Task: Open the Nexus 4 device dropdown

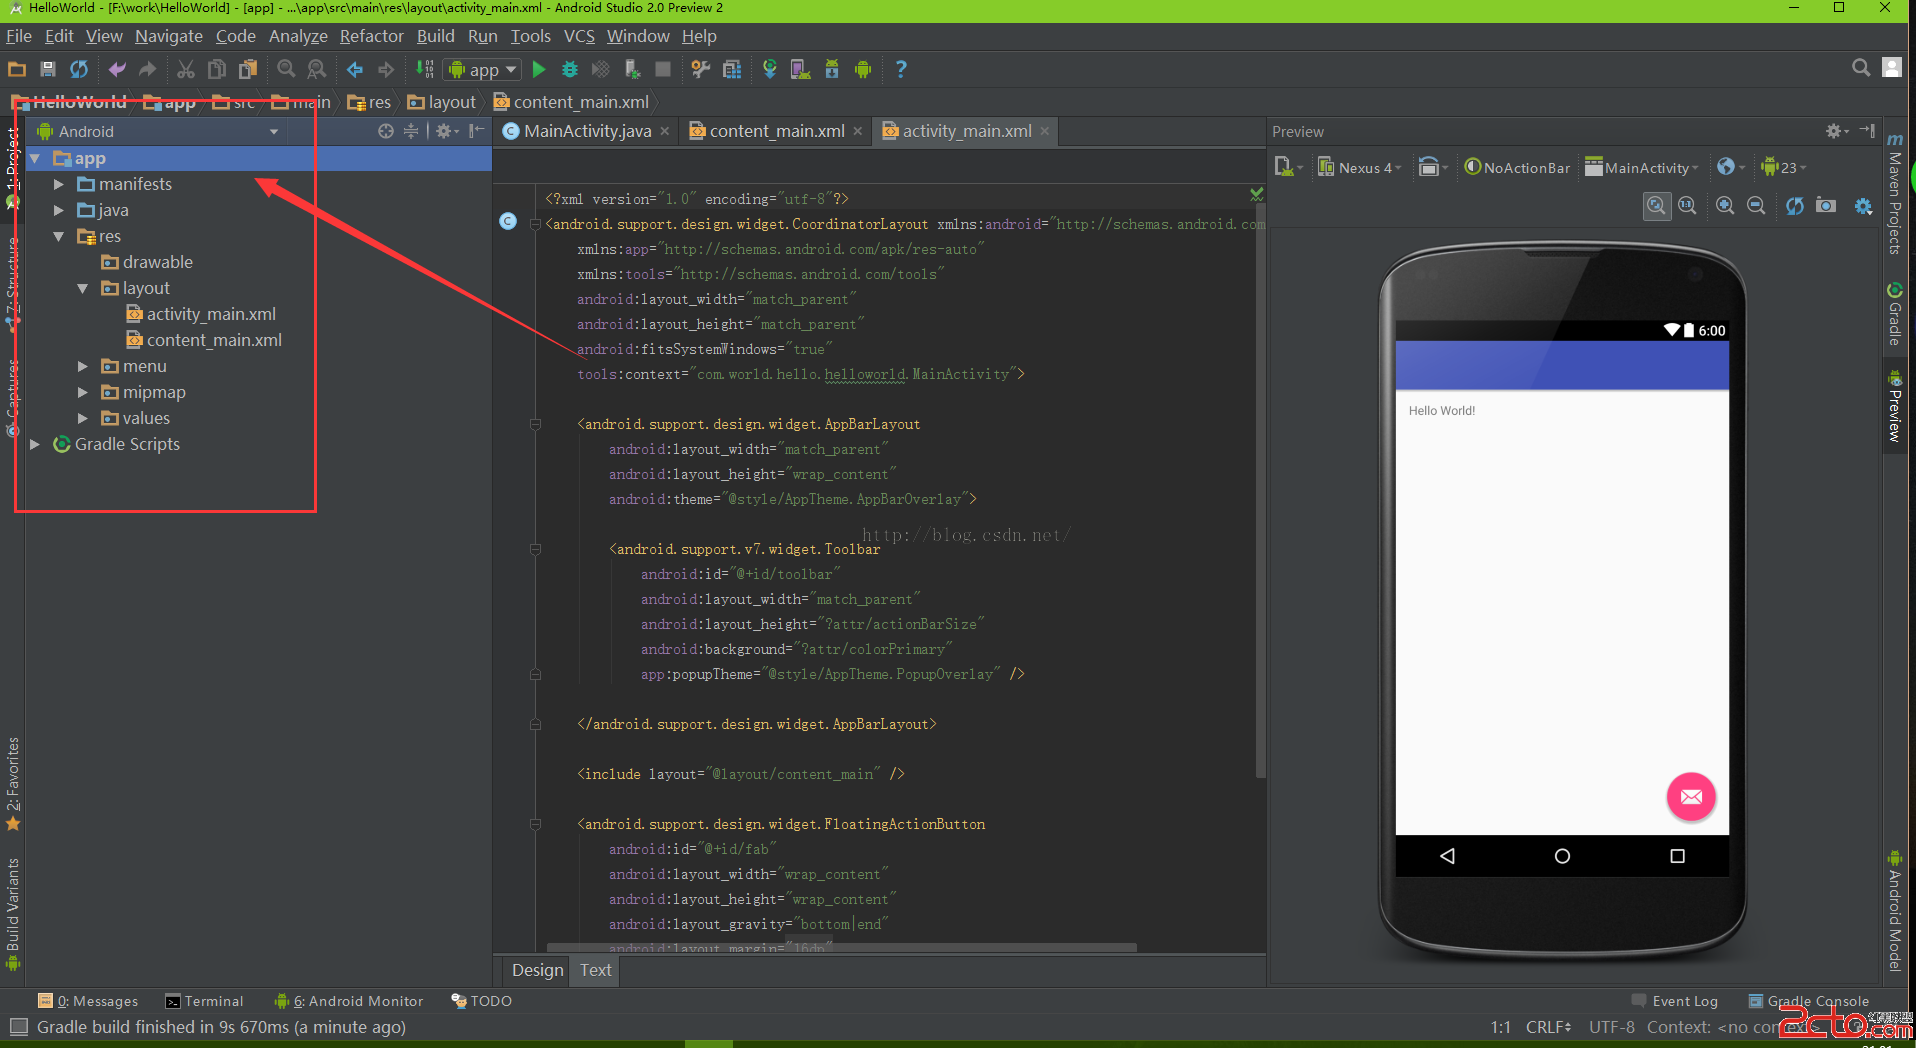Action: coord(1360,168)
